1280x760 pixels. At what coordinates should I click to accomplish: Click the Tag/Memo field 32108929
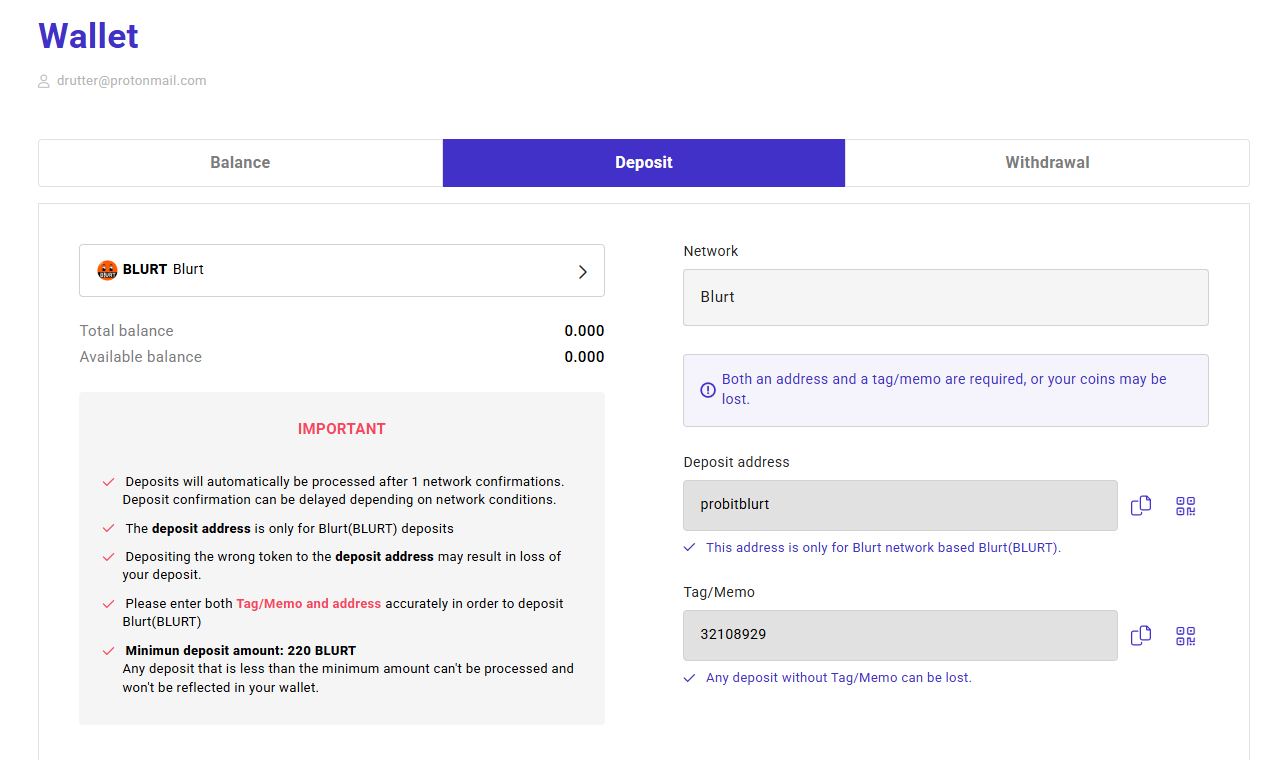pyautogui.click(x=900, y=635)
